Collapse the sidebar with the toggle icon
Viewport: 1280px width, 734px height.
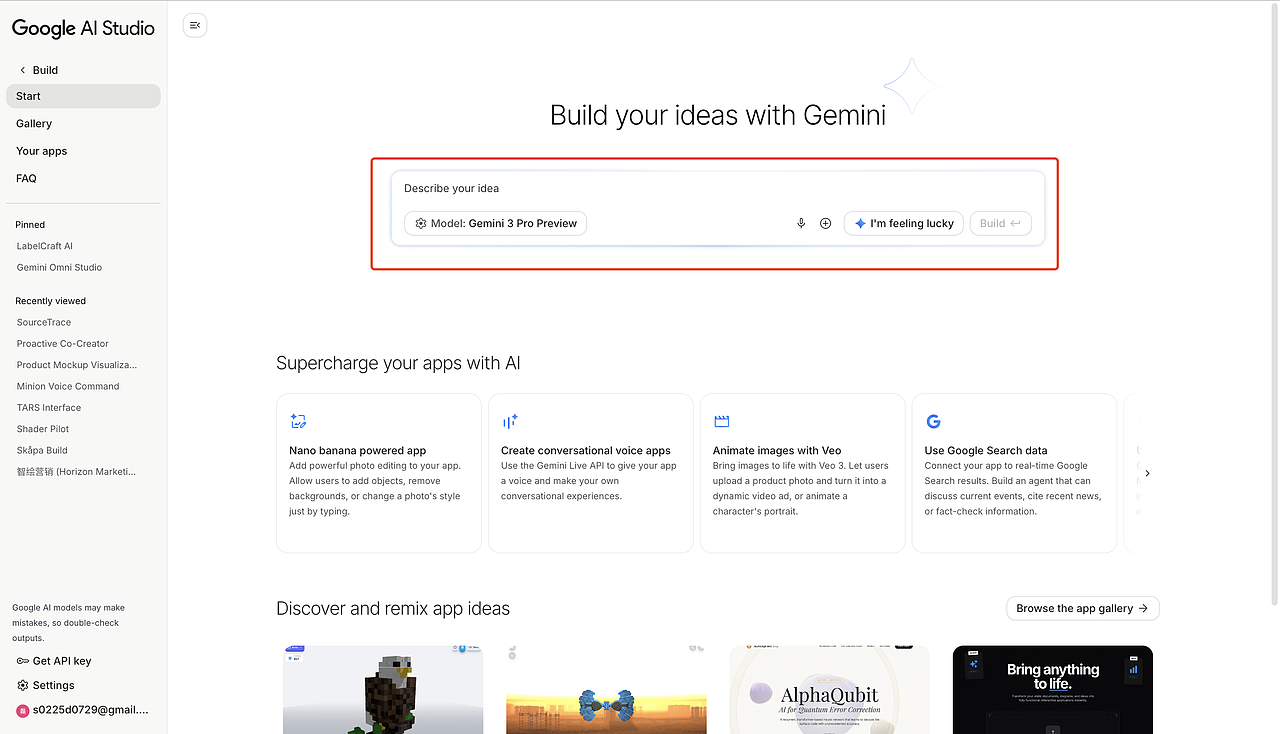pyautogui.click(x=195, y=25)
